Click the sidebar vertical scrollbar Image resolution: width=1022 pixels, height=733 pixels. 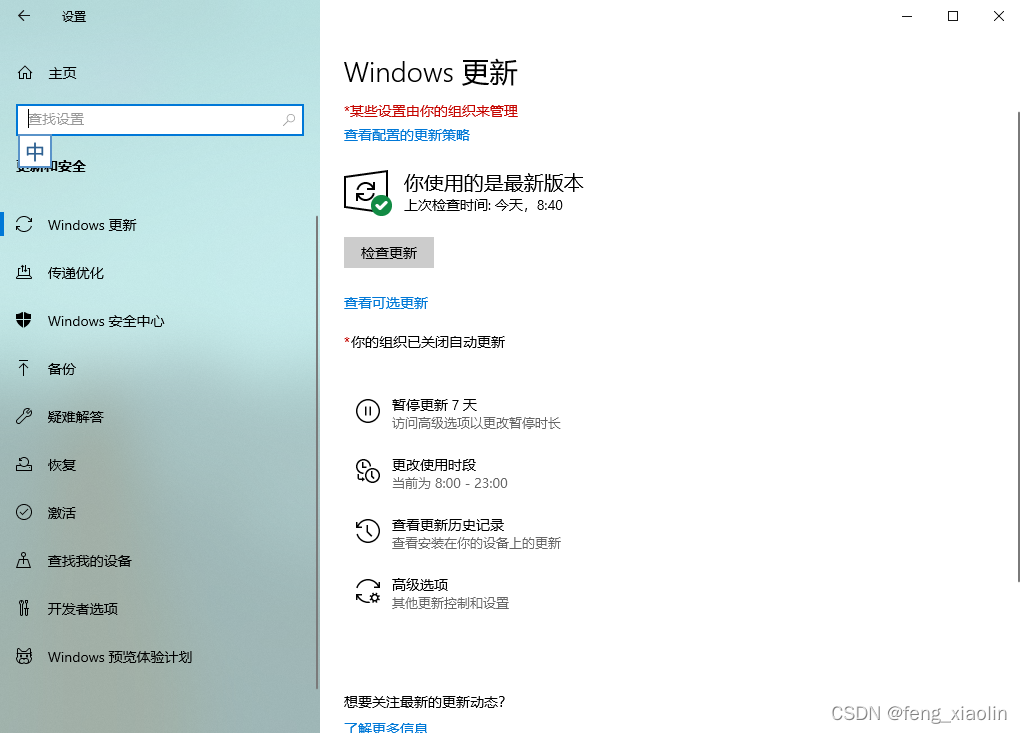click(317, 452)
